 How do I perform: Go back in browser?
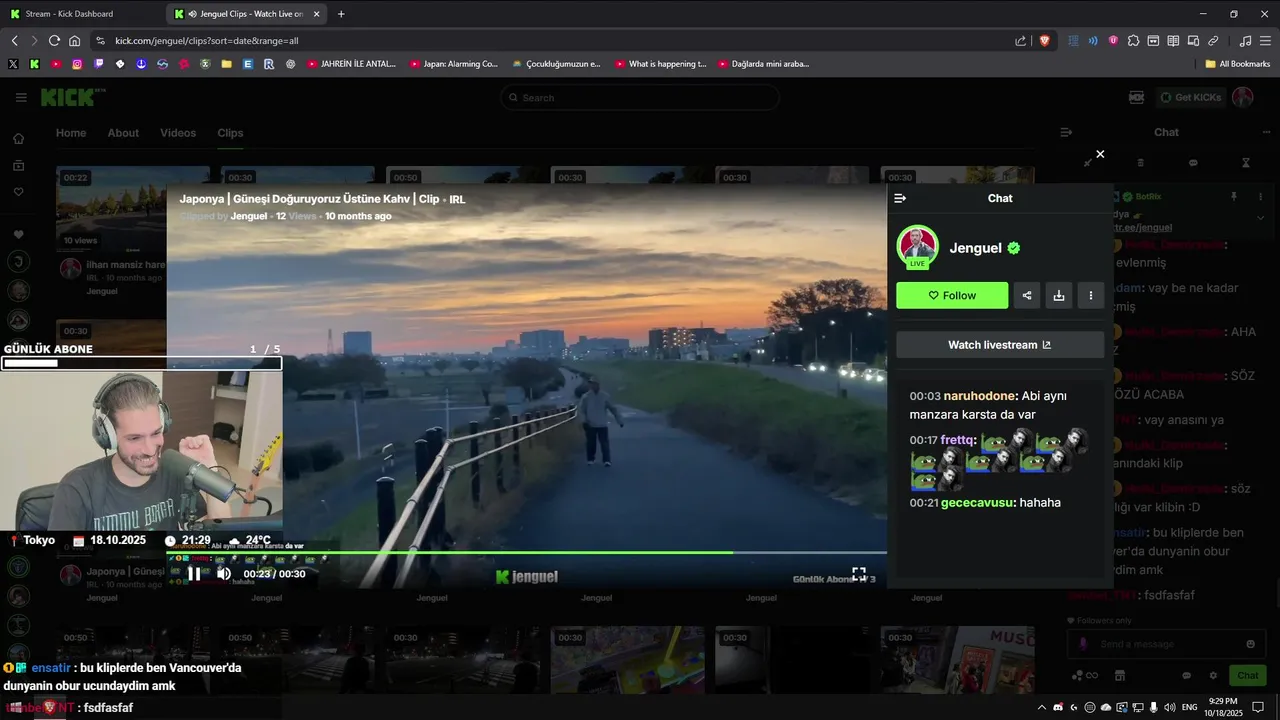14,41
